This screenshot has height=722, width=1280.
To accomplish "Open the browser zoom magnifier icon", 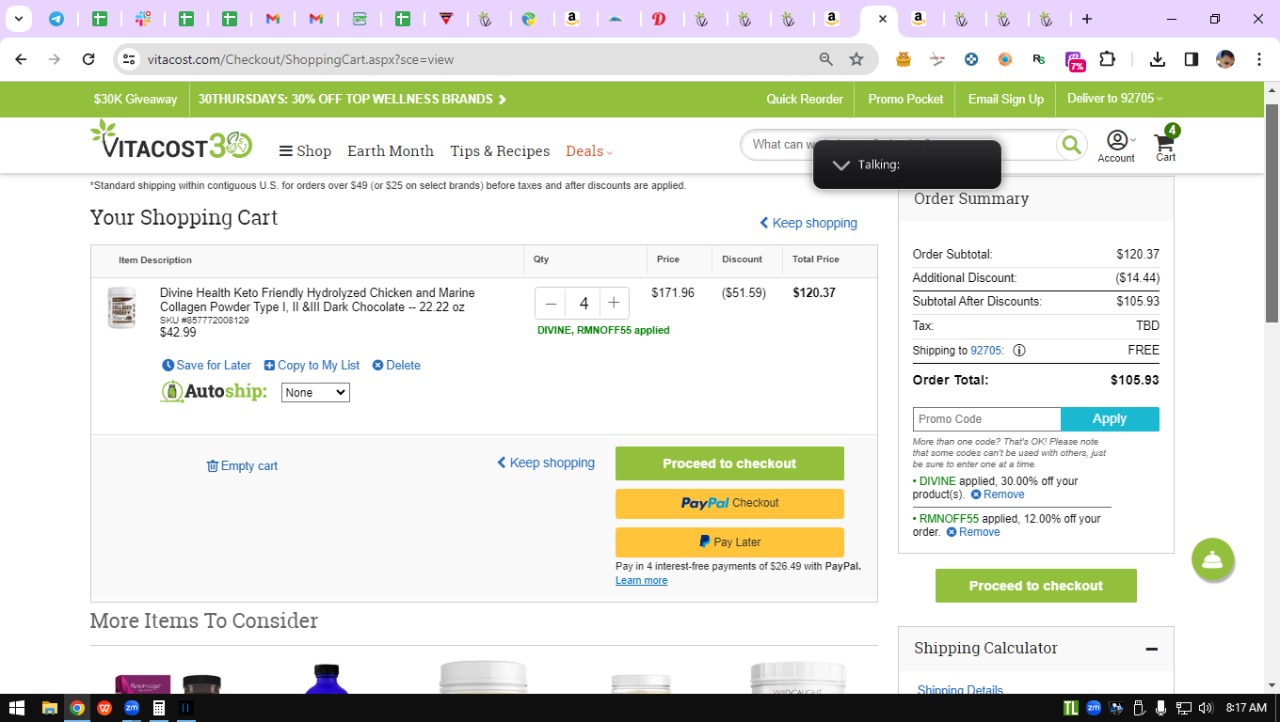I will click(826, 59).
